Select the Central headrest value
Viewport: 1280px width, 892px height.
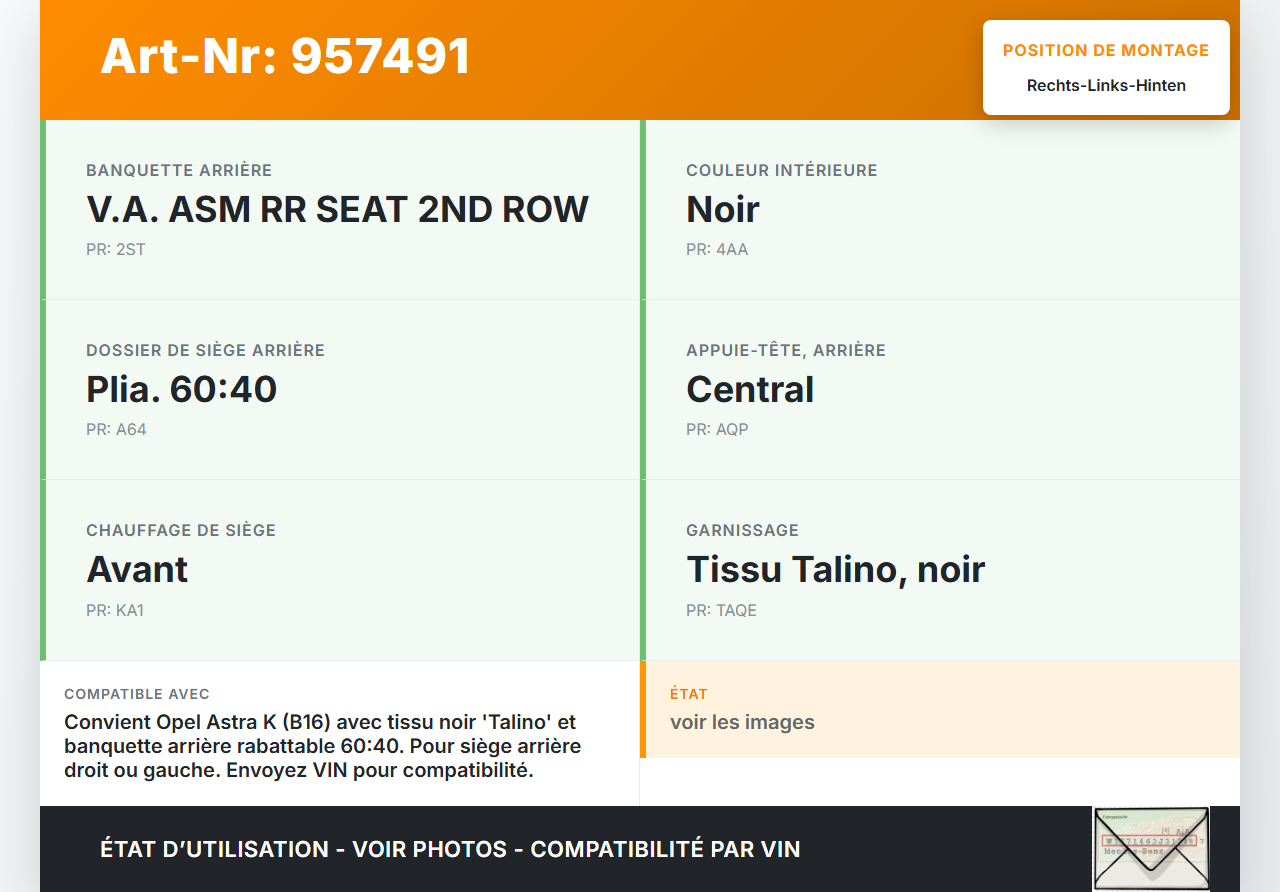pyautogui.click(x=750, y=389)
